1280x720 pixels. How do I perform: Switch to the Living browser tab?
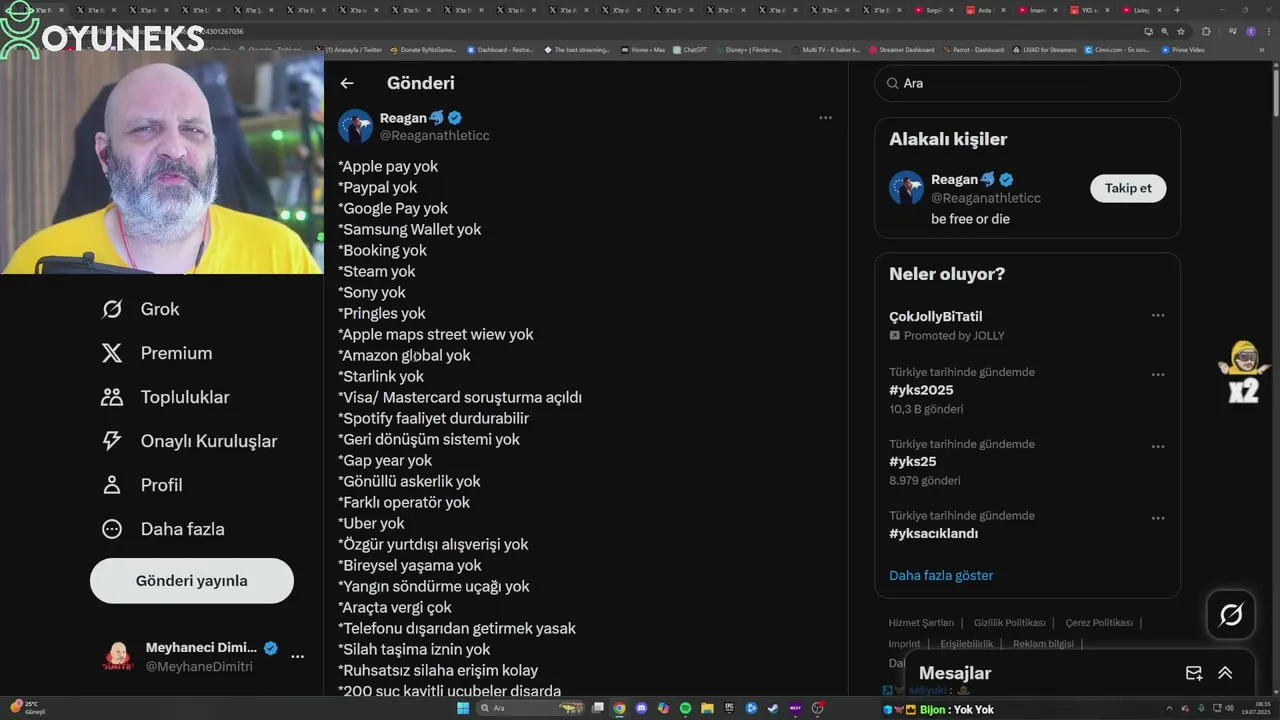[1142, 10]
